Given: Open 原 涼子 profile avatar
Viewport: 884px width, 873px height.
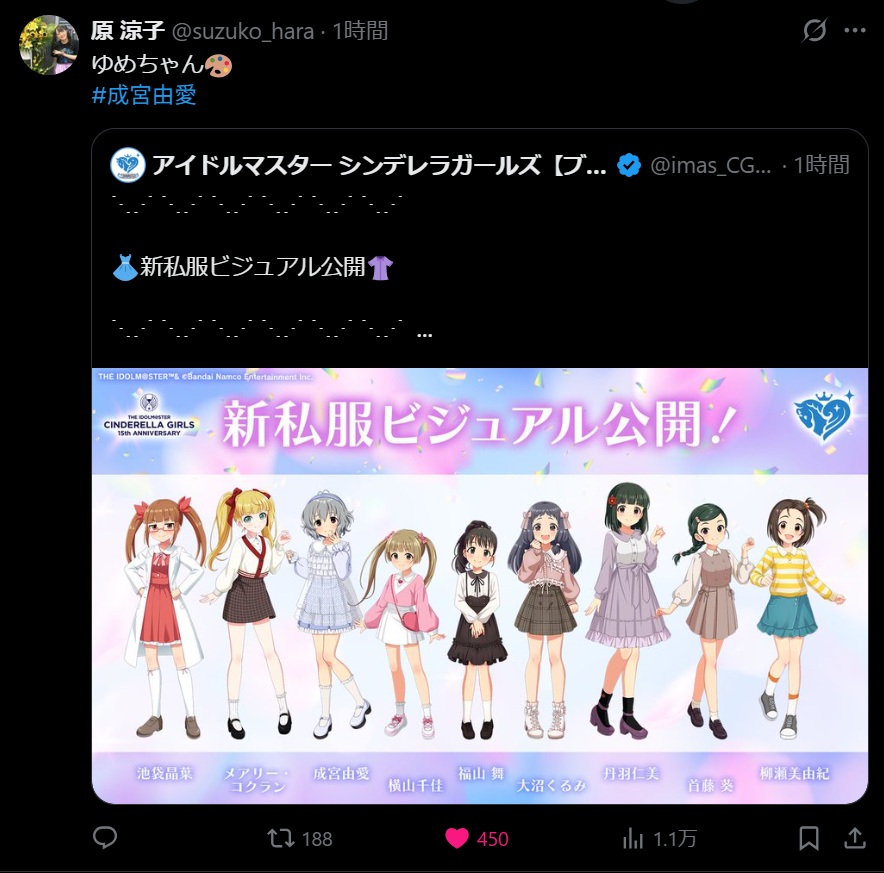Looking at the screenshot, I should click(x=48, y=45).
